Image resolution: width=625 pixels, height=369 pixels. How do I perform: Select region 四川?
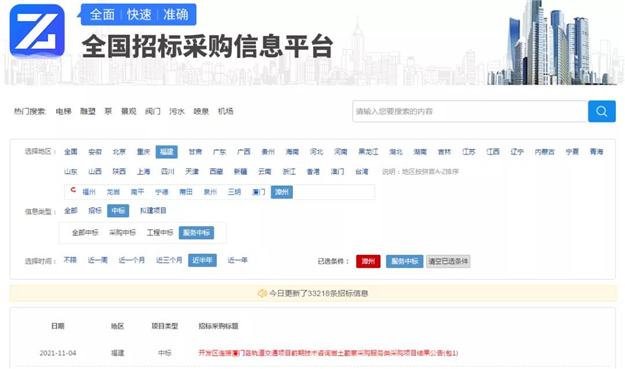[168, 172]
